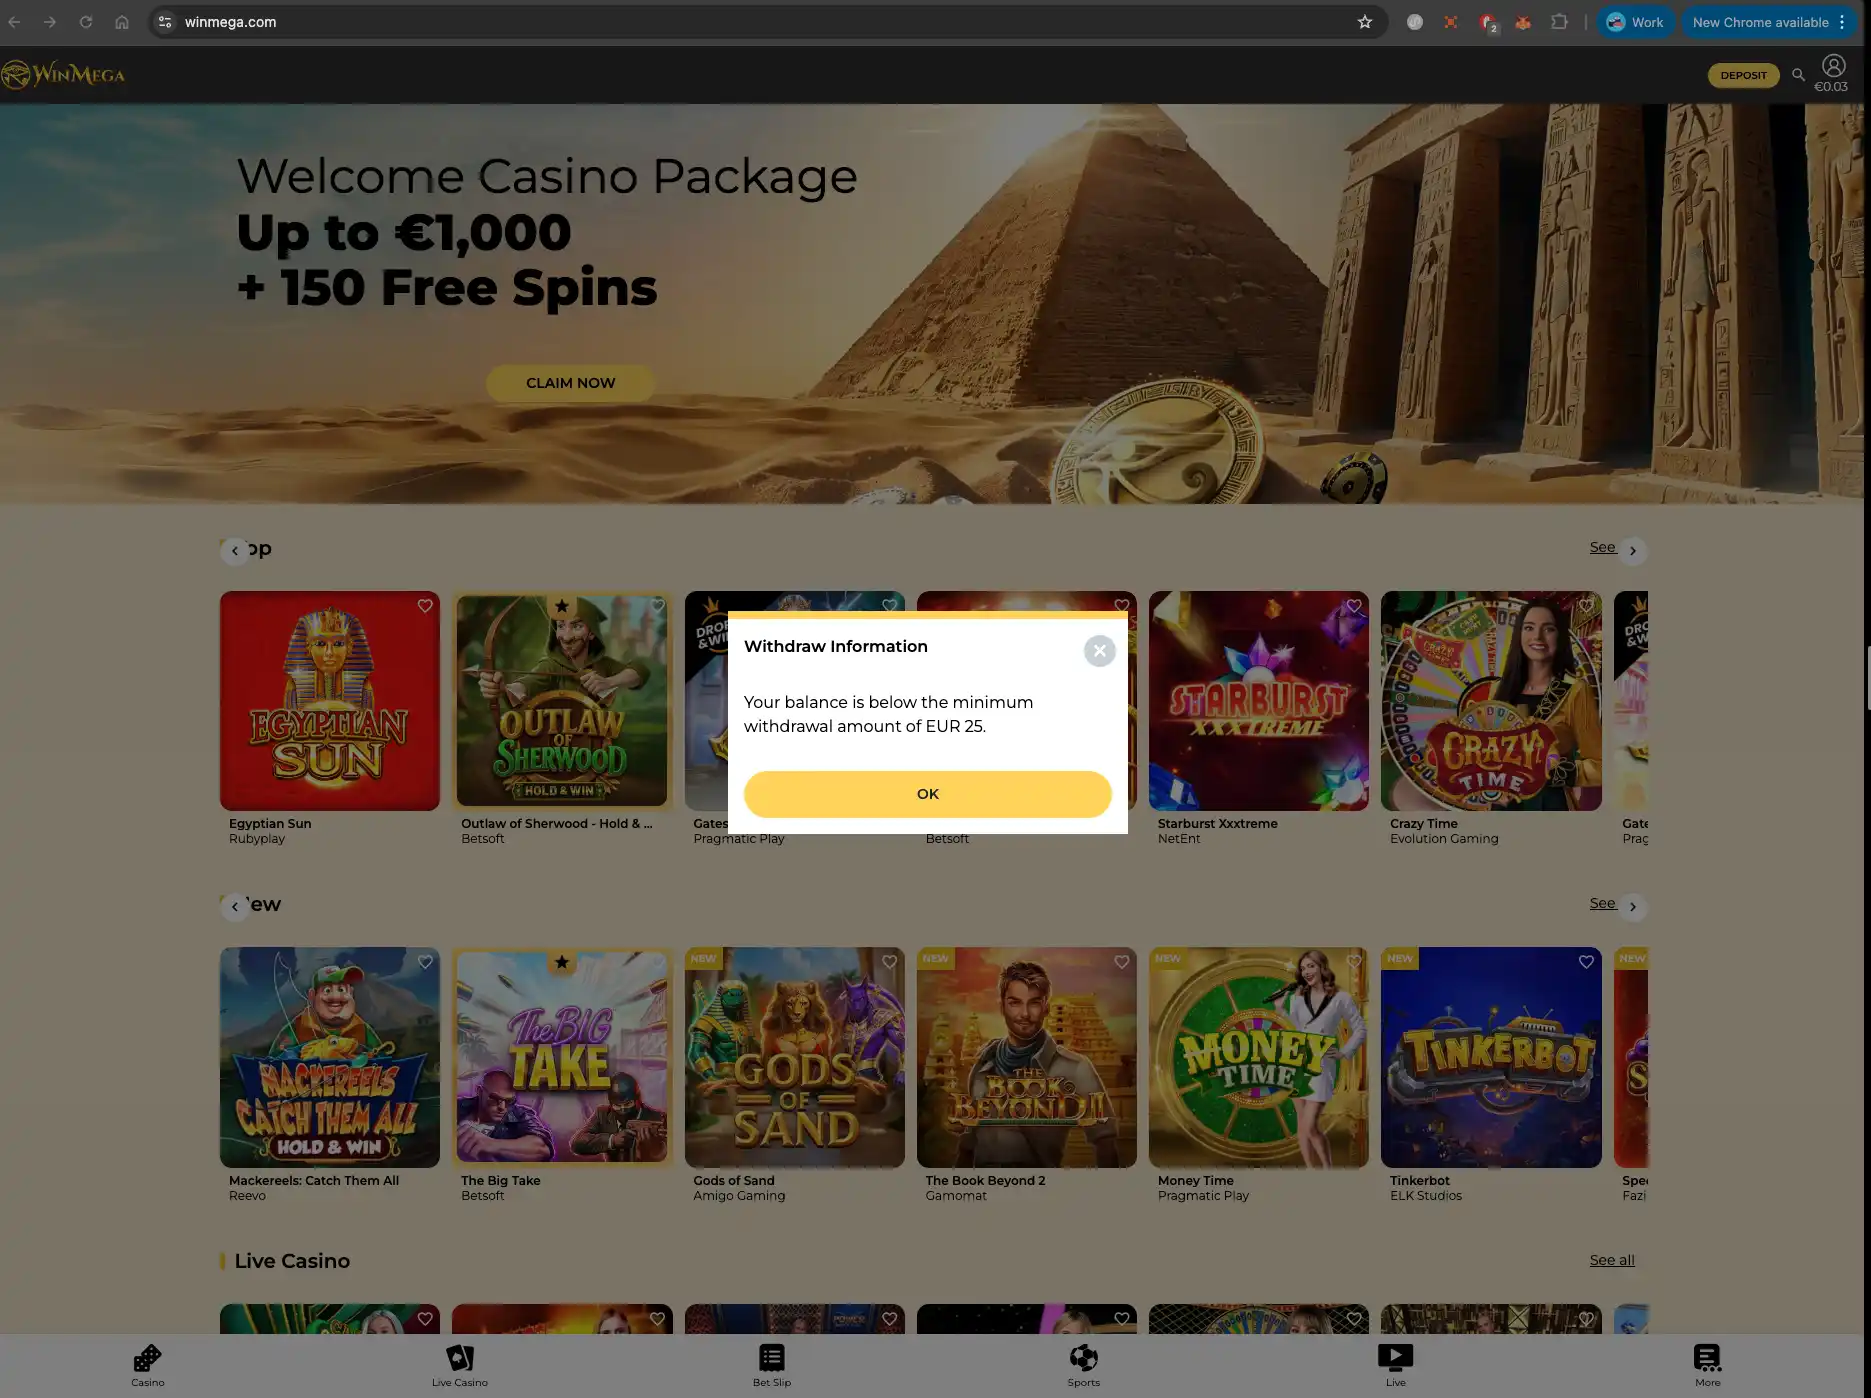
Task: Click the WinMega logo
Action: (63, 75)
